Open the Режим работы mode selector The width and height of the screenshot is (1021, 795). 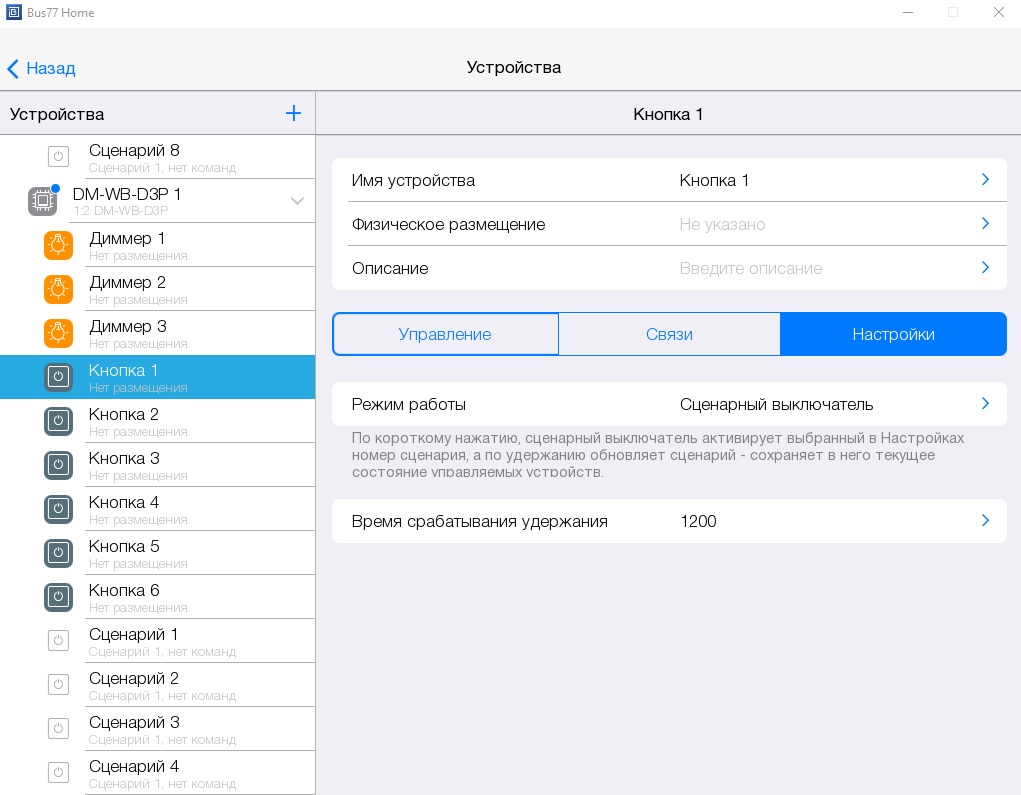[669, 404]
